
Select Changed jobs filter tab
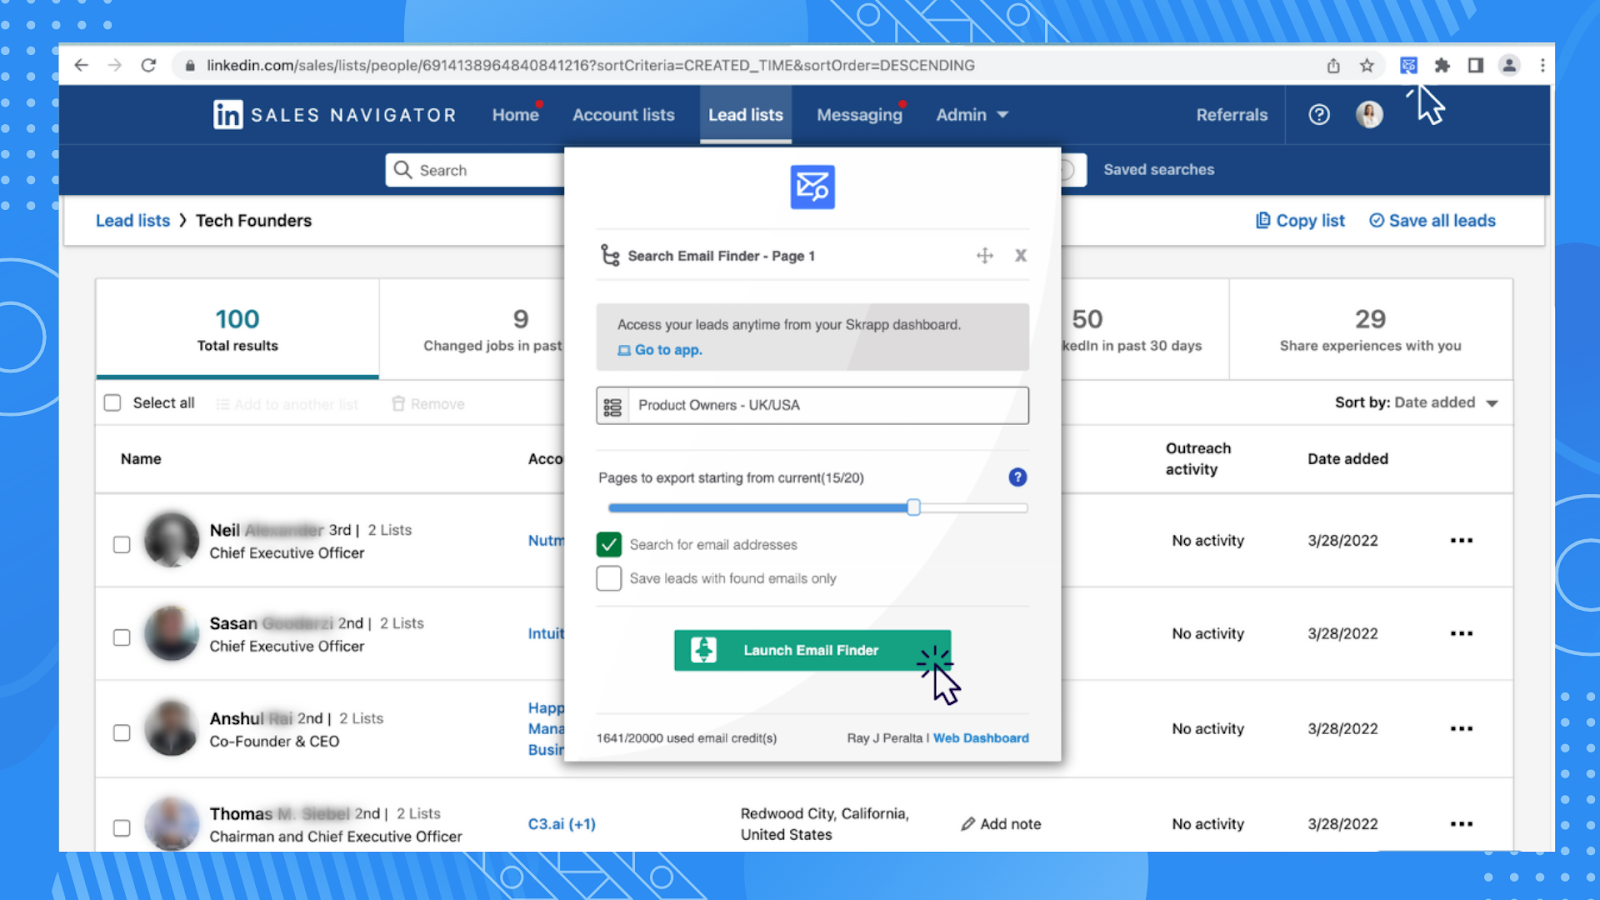click(472, 329)
